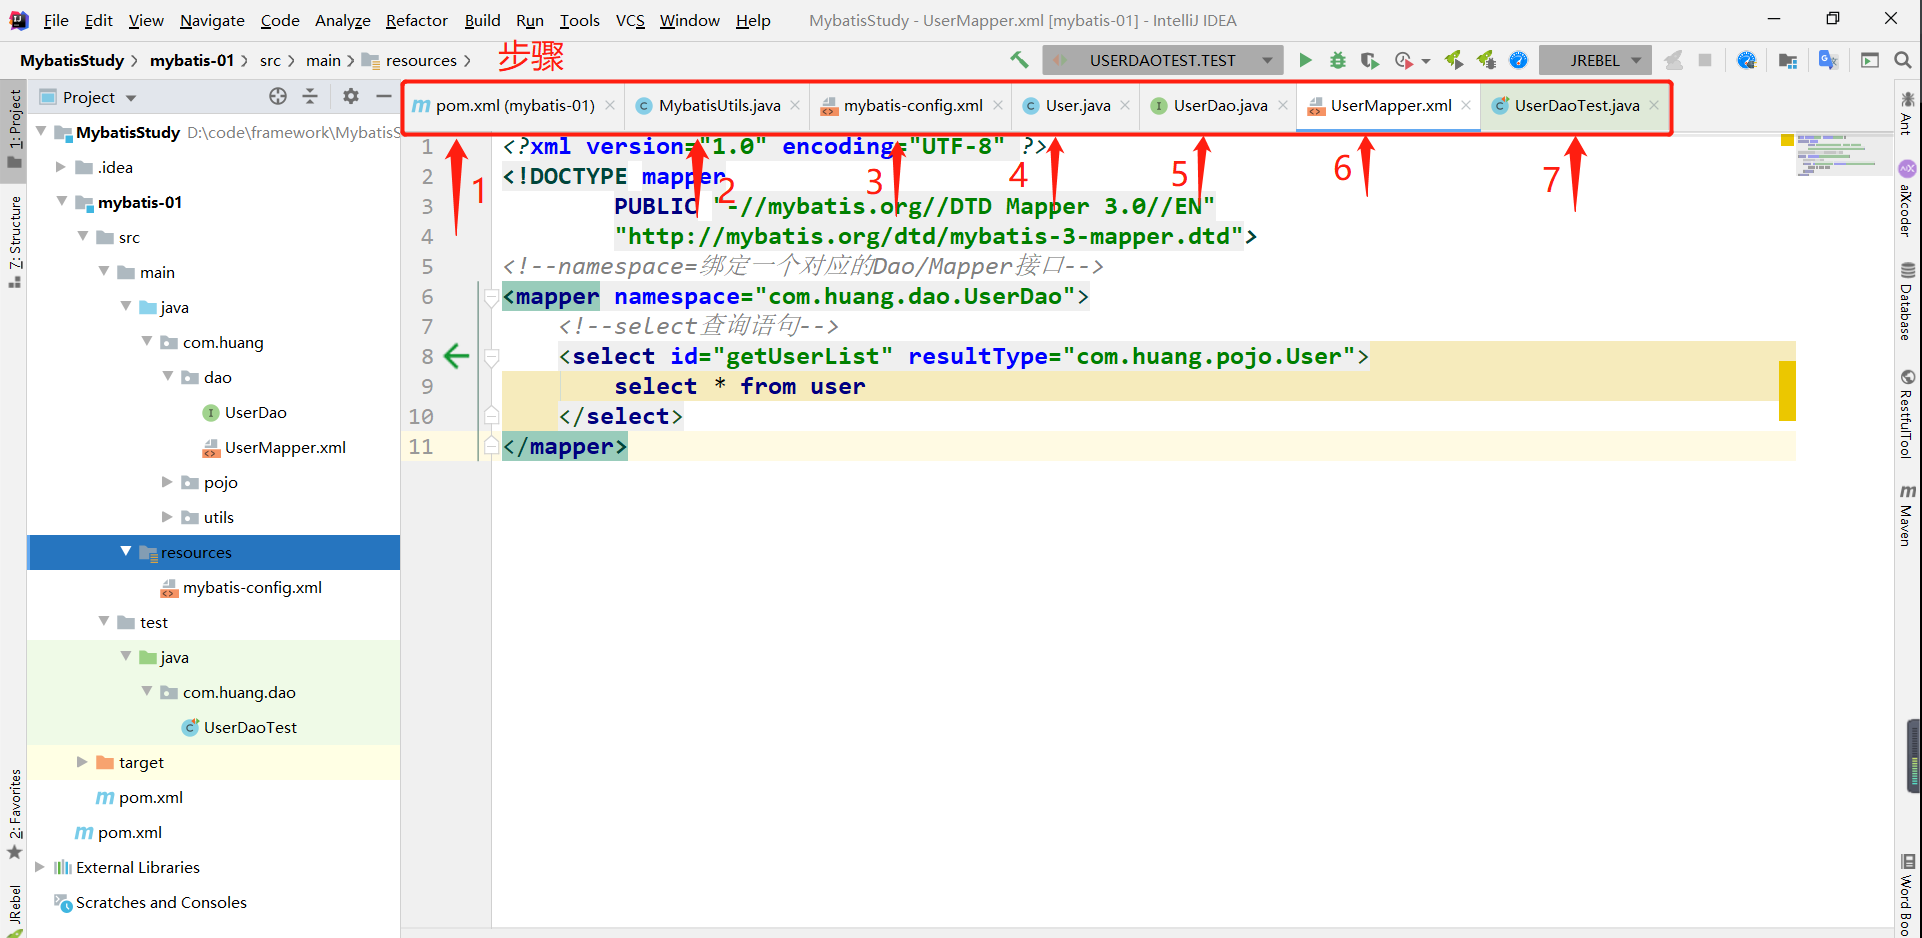The height and width of the screenshot is (938, 1922).
Task: Debug with JRebel rocket-bug icon
Action: click(x=1487, y=60)
